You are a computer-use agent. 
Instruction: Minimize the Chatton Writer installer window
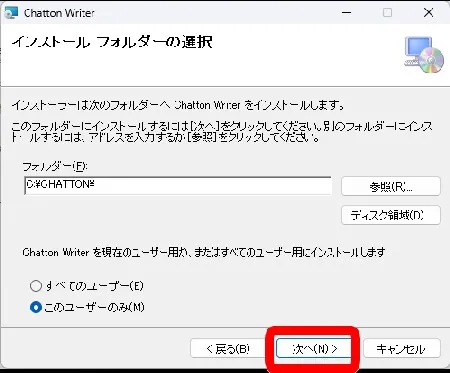click(347, 13)
